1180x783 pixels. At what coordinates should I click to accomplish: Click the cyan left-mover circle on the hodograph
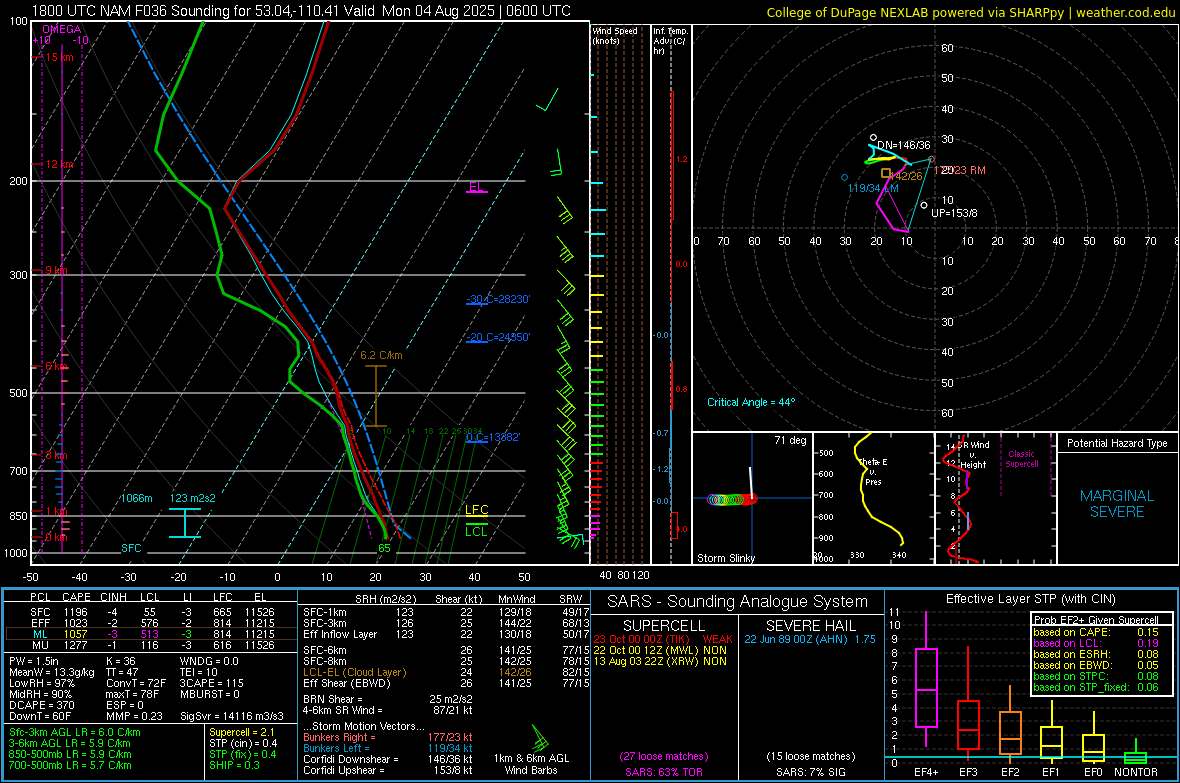pos(844,178)
